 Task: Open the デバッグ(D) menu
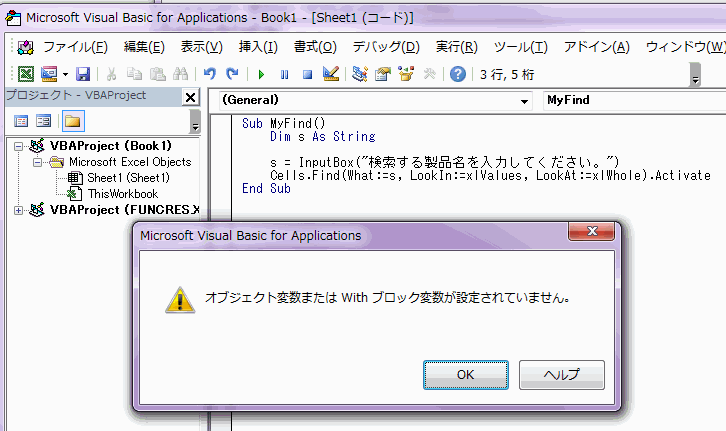coord(386,47)
